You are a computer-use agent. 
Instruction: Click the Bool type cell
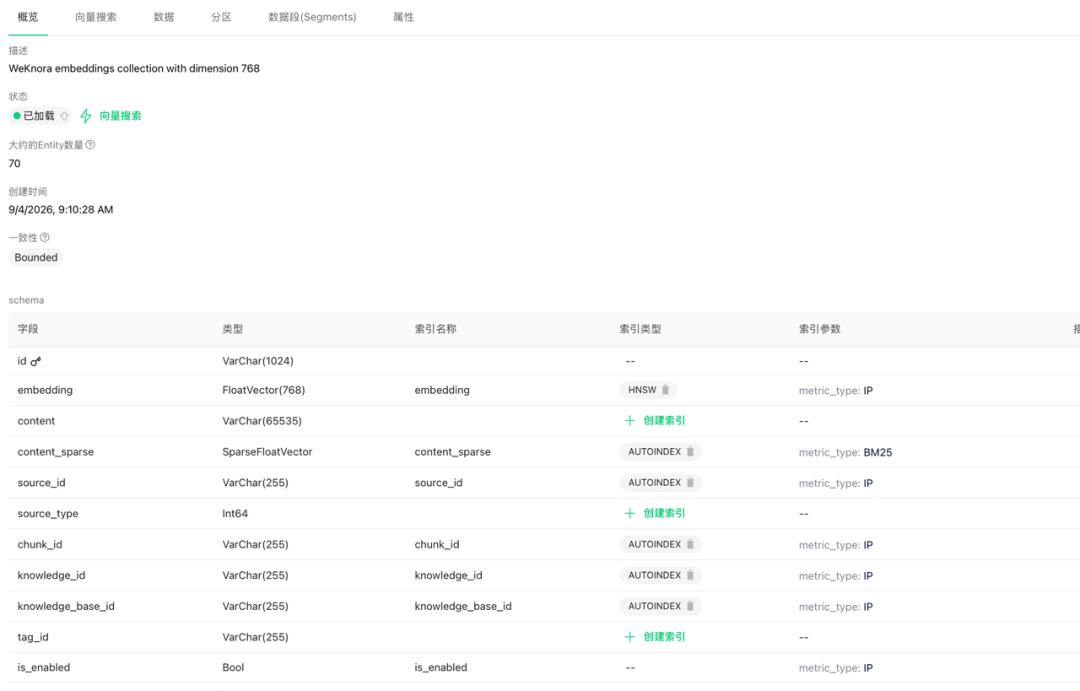[x=233, y=668]
